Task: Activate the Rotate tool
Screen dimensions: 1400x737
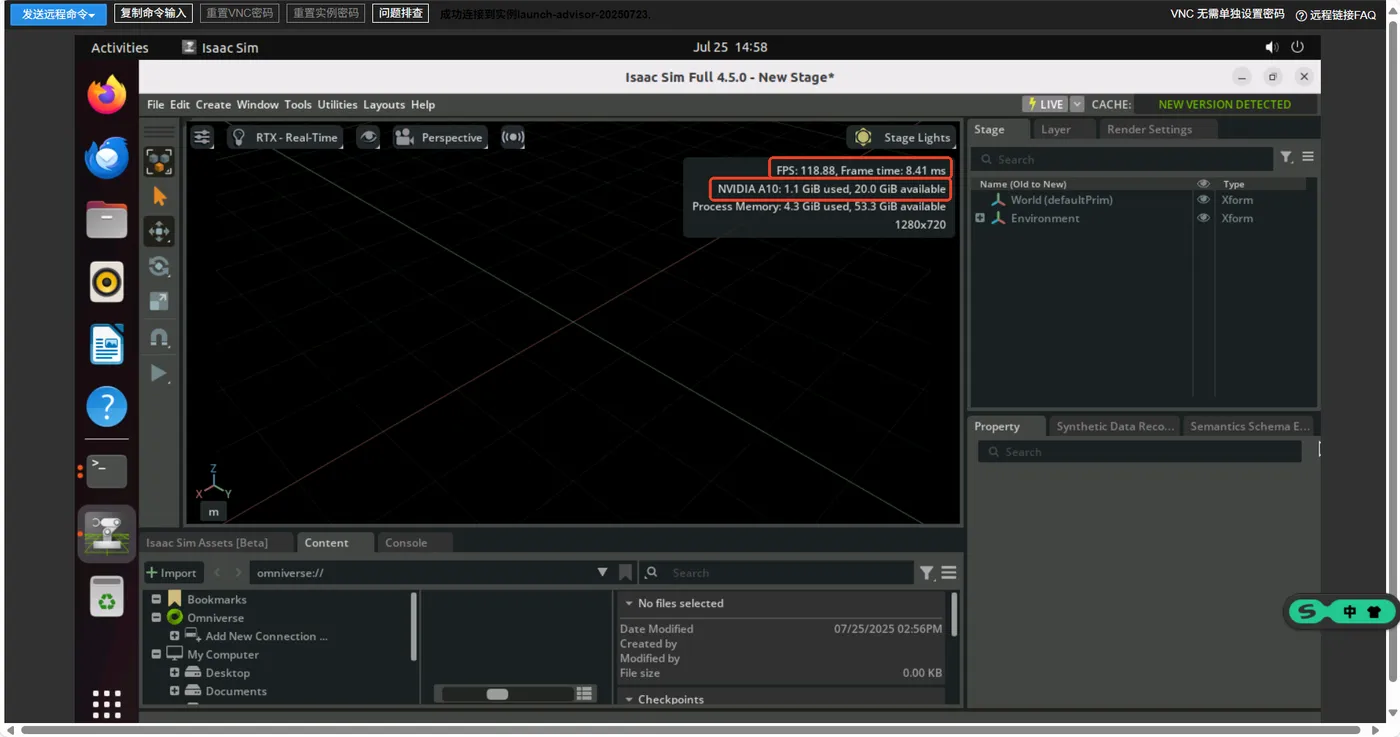Action: [x=159, y=267]
